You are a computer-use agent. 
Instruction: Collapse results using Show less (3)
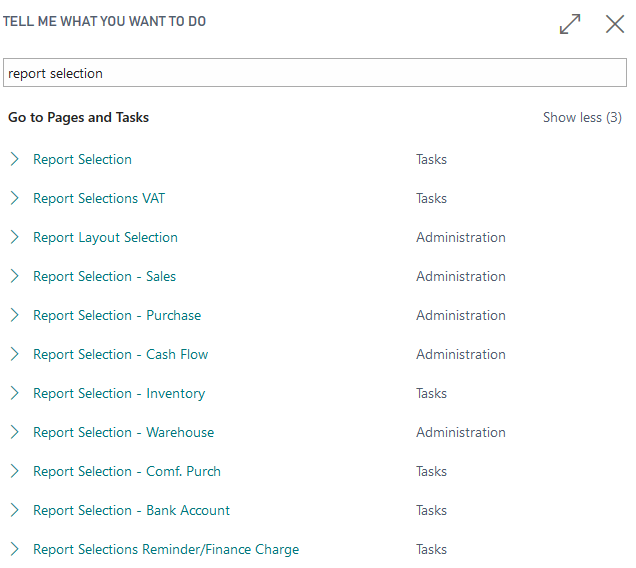(582, 117)
